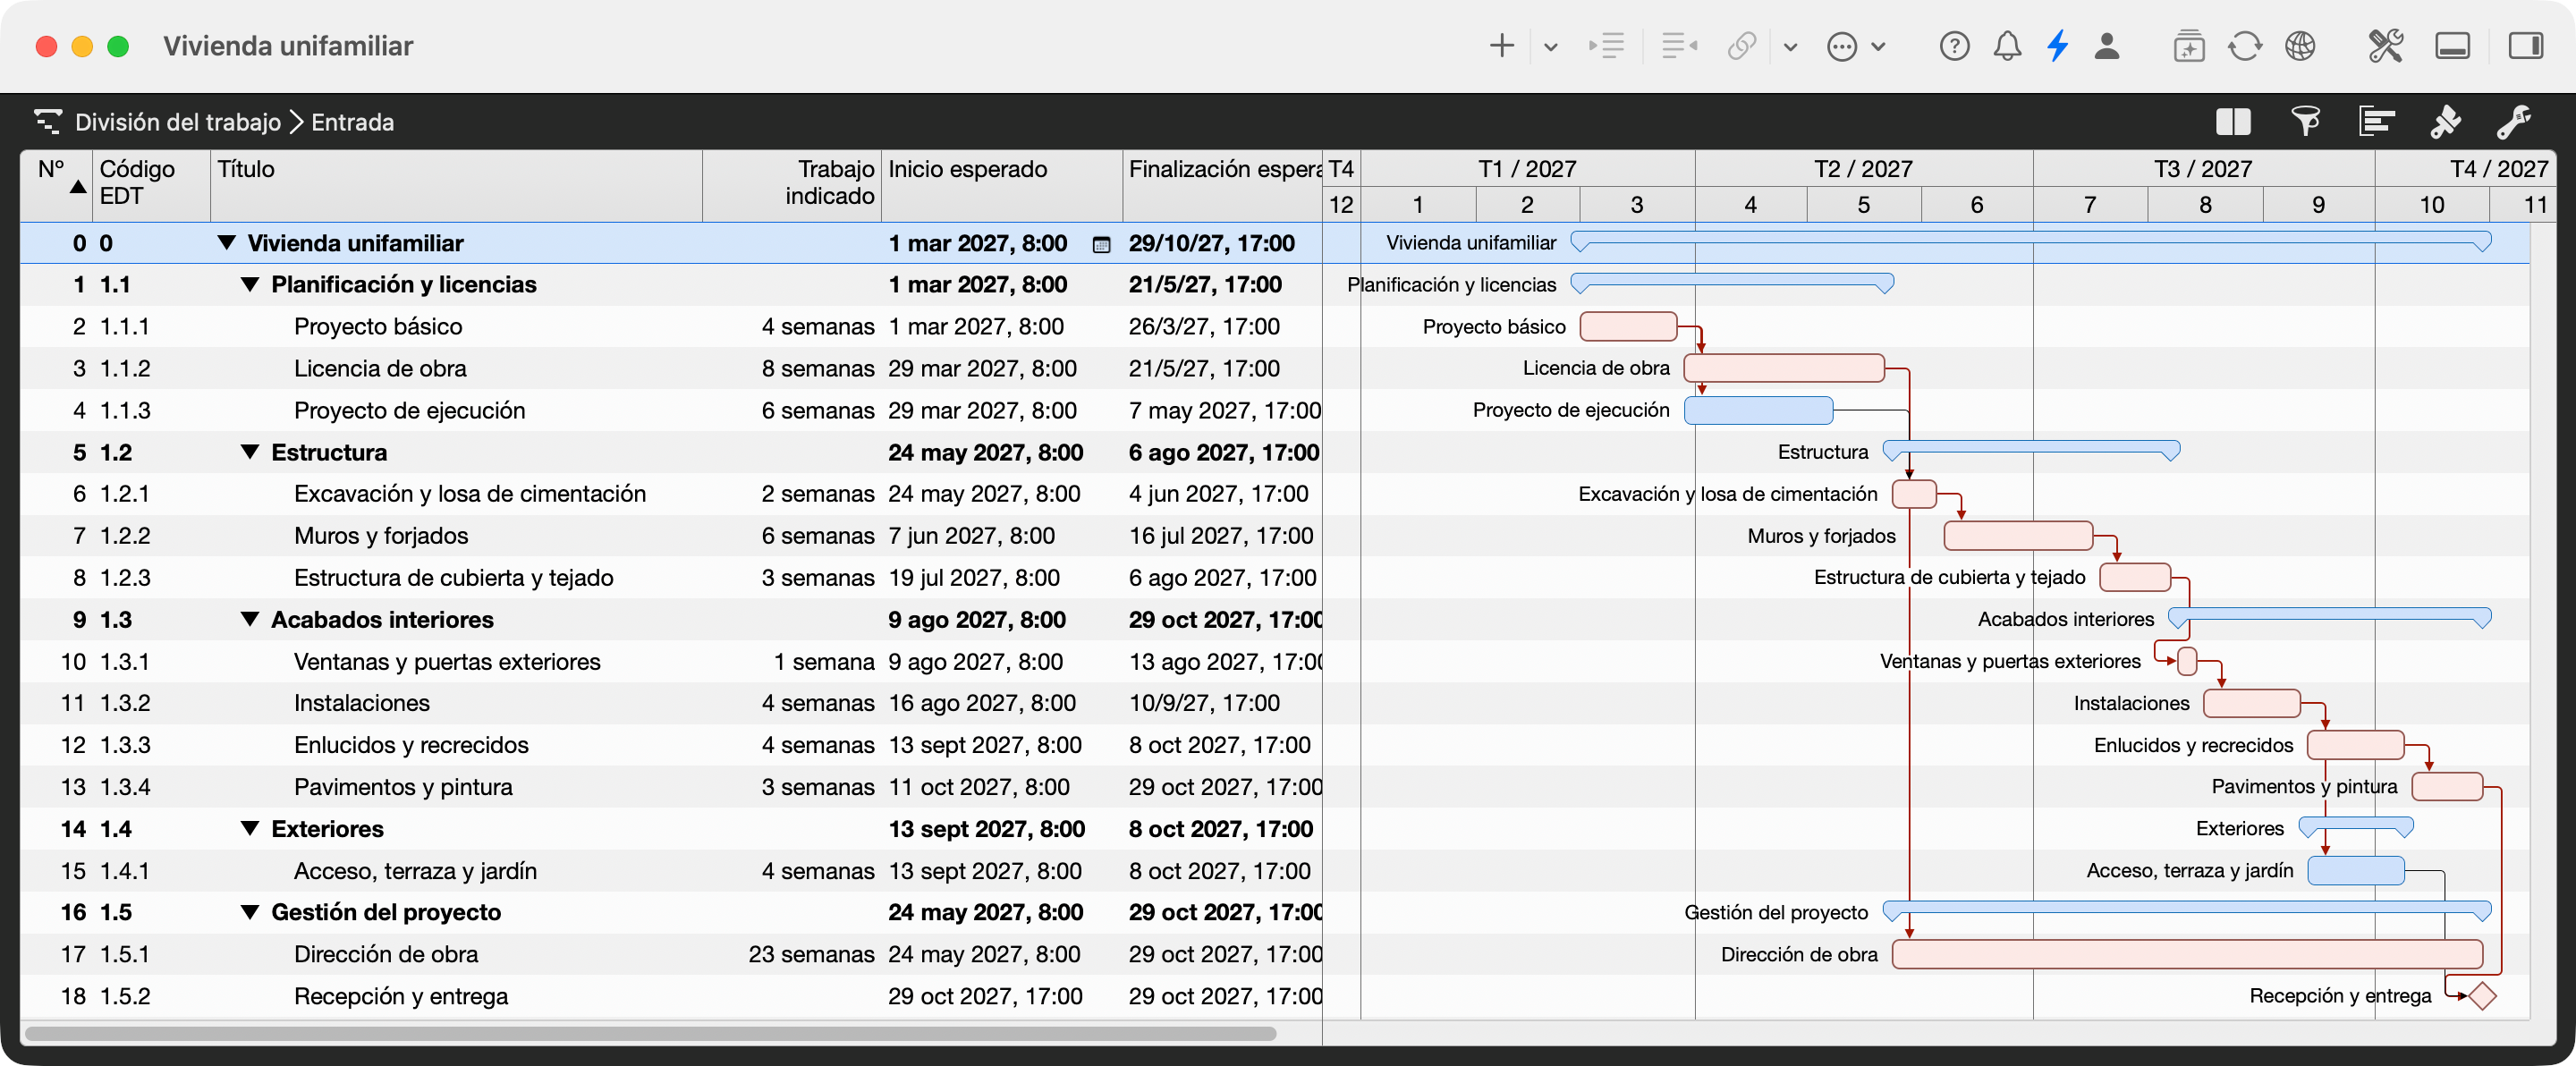
Task: Click the indent task icon
Action: pyautogui.click(x=1606, y=46)
